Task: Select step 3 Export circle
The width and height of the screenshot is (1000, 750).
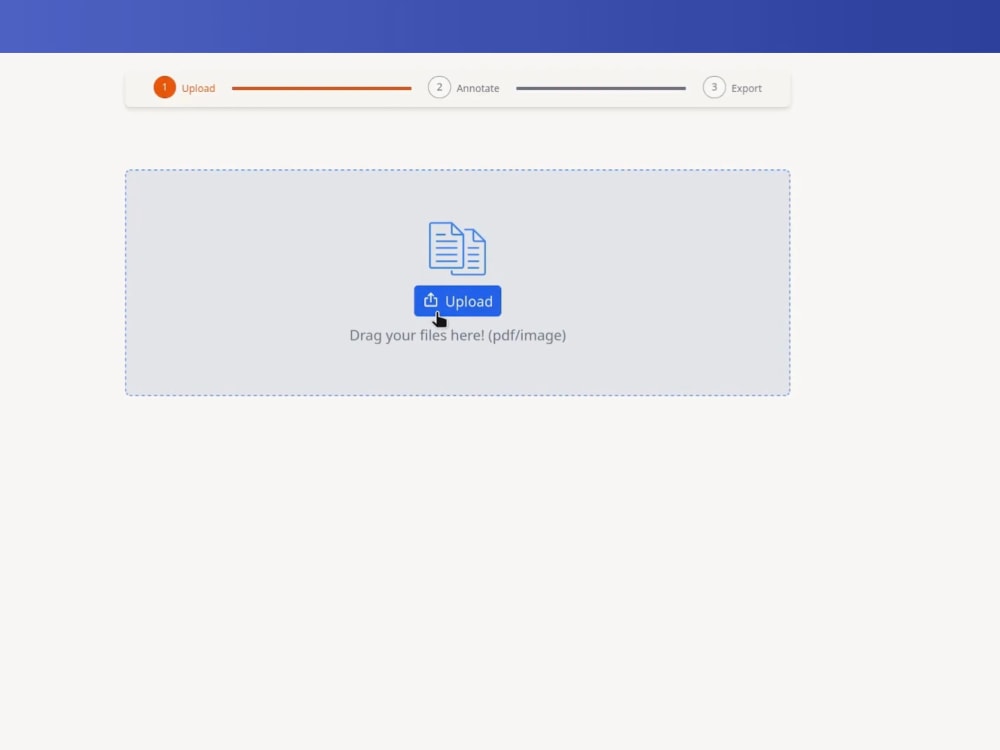Action: (714, 87)
